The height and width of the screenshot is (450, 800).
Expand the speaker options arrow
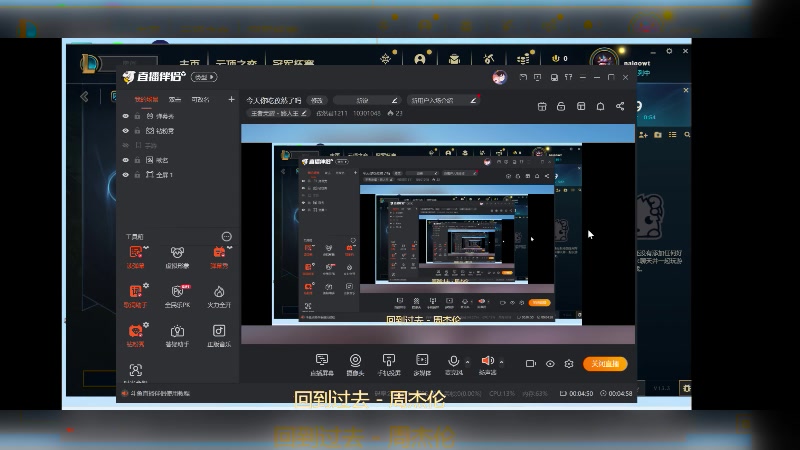[502, 362]
